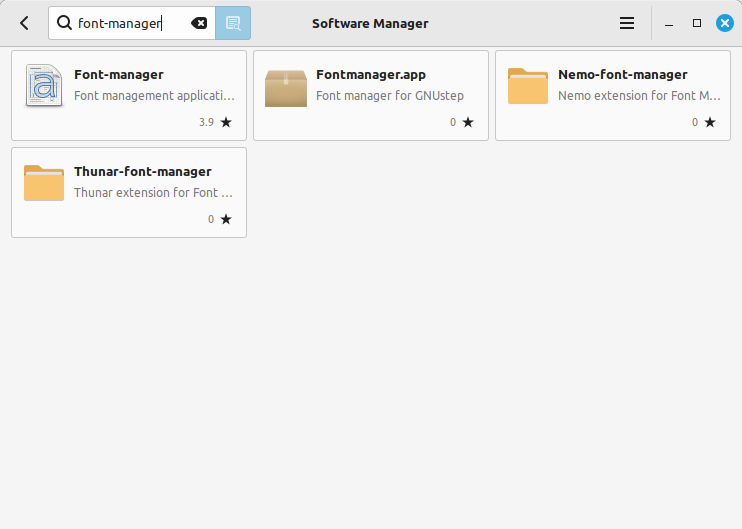Viewport: 742px width, 529px height.
Task: Select the Fontmanager.app title
Action: coord(371,74)
